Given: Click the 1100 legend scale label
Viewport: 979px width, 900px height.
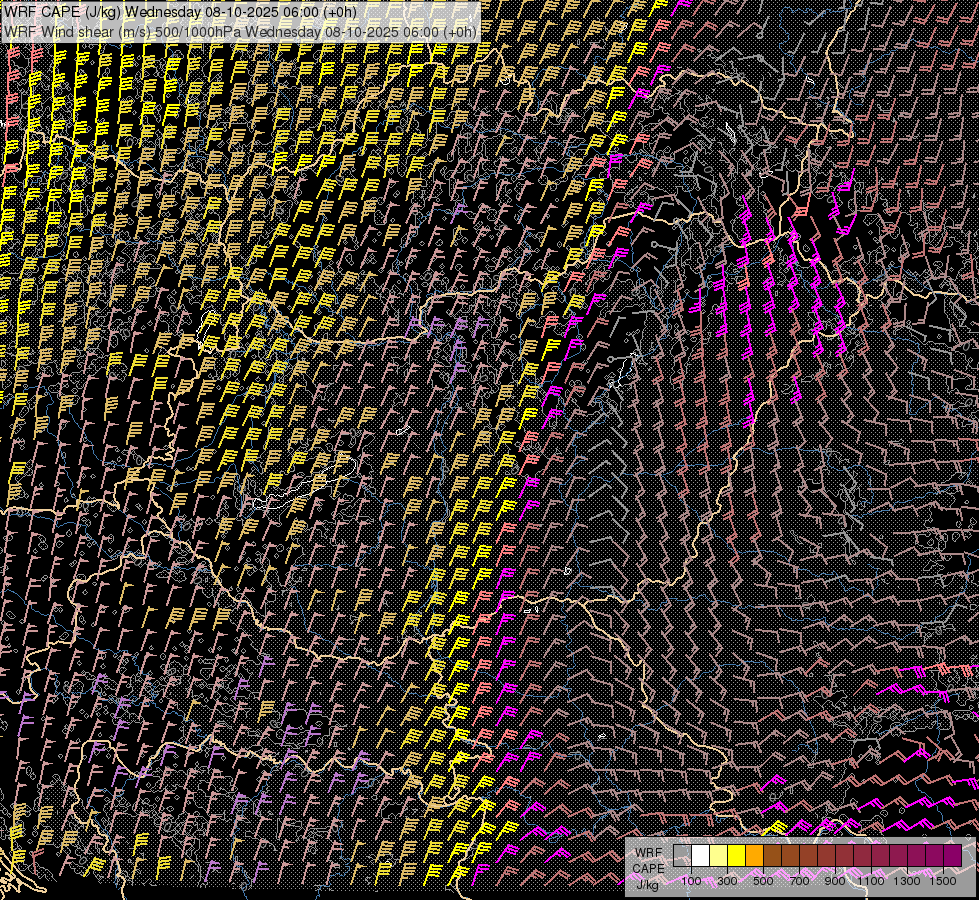Looking at the screenshot, I should (x=871, y=881).
